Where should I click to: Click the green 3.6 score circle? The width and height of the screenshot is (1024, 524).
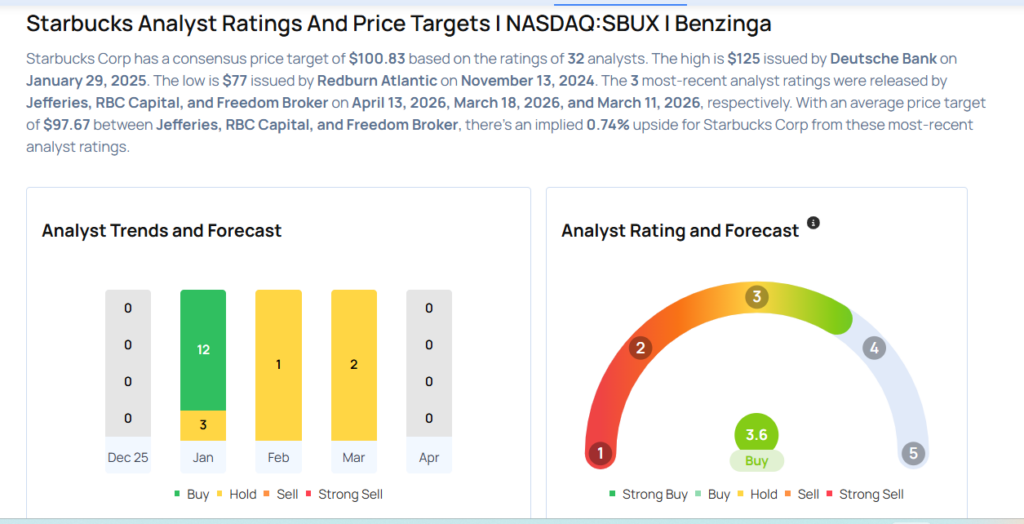(756, 435)
